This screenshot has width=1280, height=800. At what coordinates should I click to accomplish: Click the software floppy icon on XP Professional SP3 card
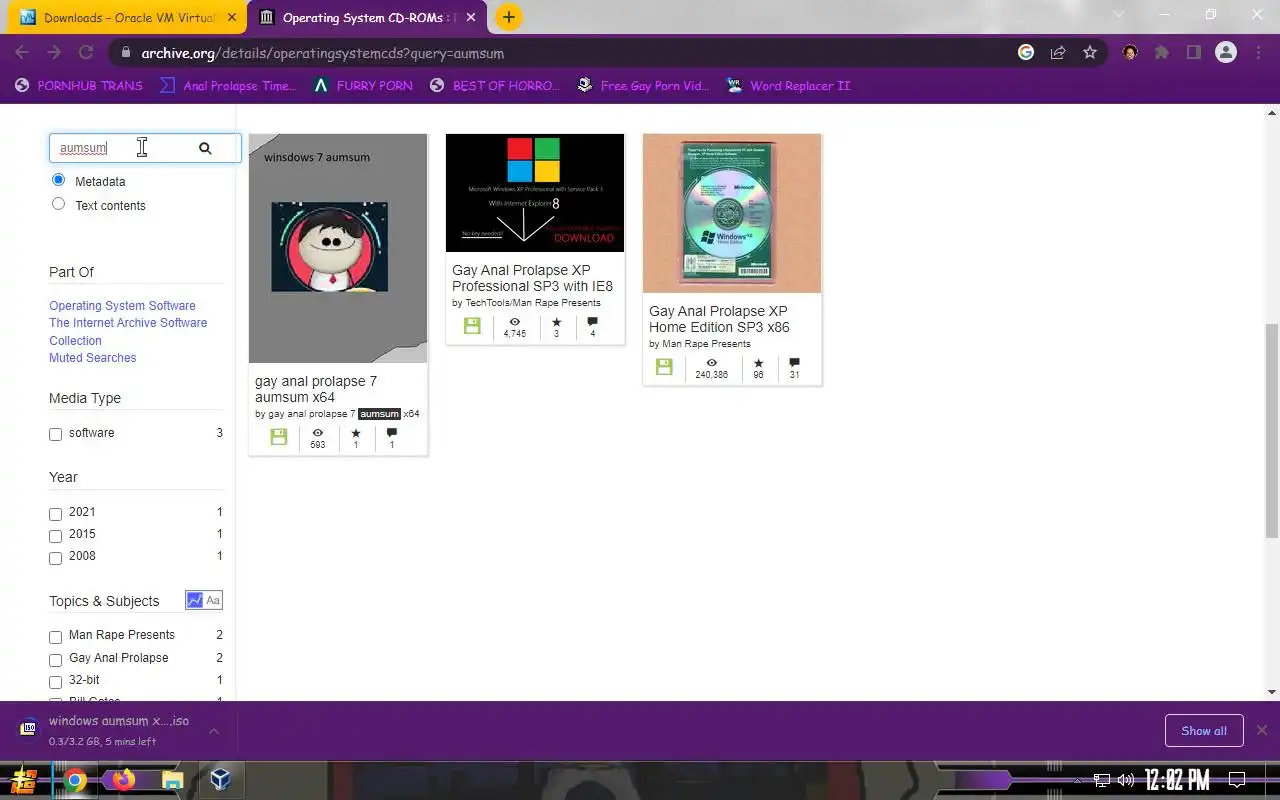point(472,326)
